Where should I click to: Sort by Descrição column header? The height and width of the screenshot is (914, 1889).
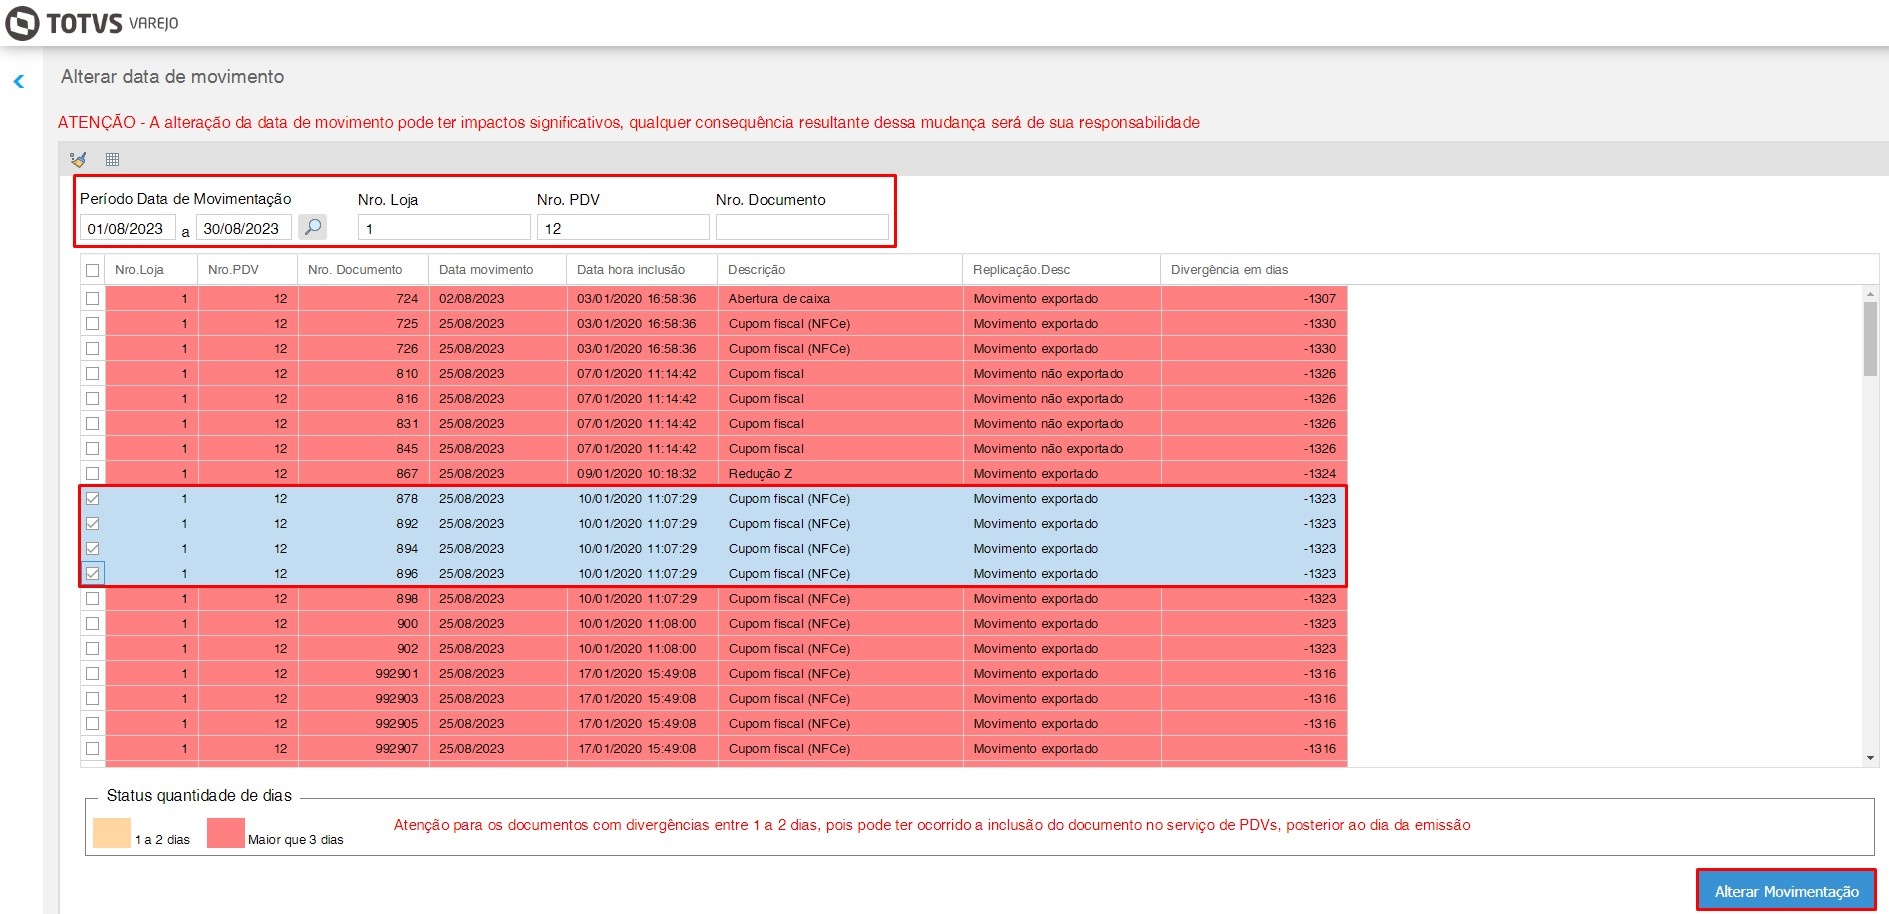tap(840, 270)
